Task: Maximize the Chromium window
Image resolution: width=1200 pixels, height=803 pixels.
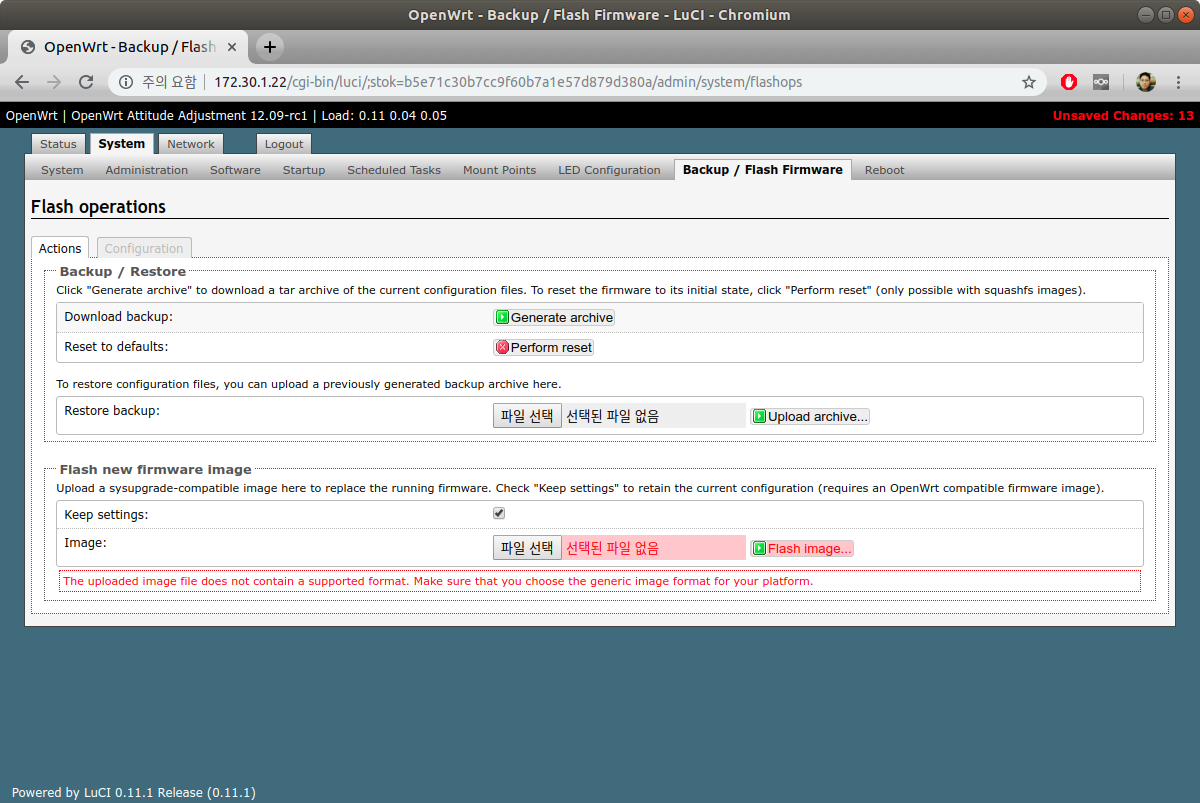Action: coord(1165,15)
